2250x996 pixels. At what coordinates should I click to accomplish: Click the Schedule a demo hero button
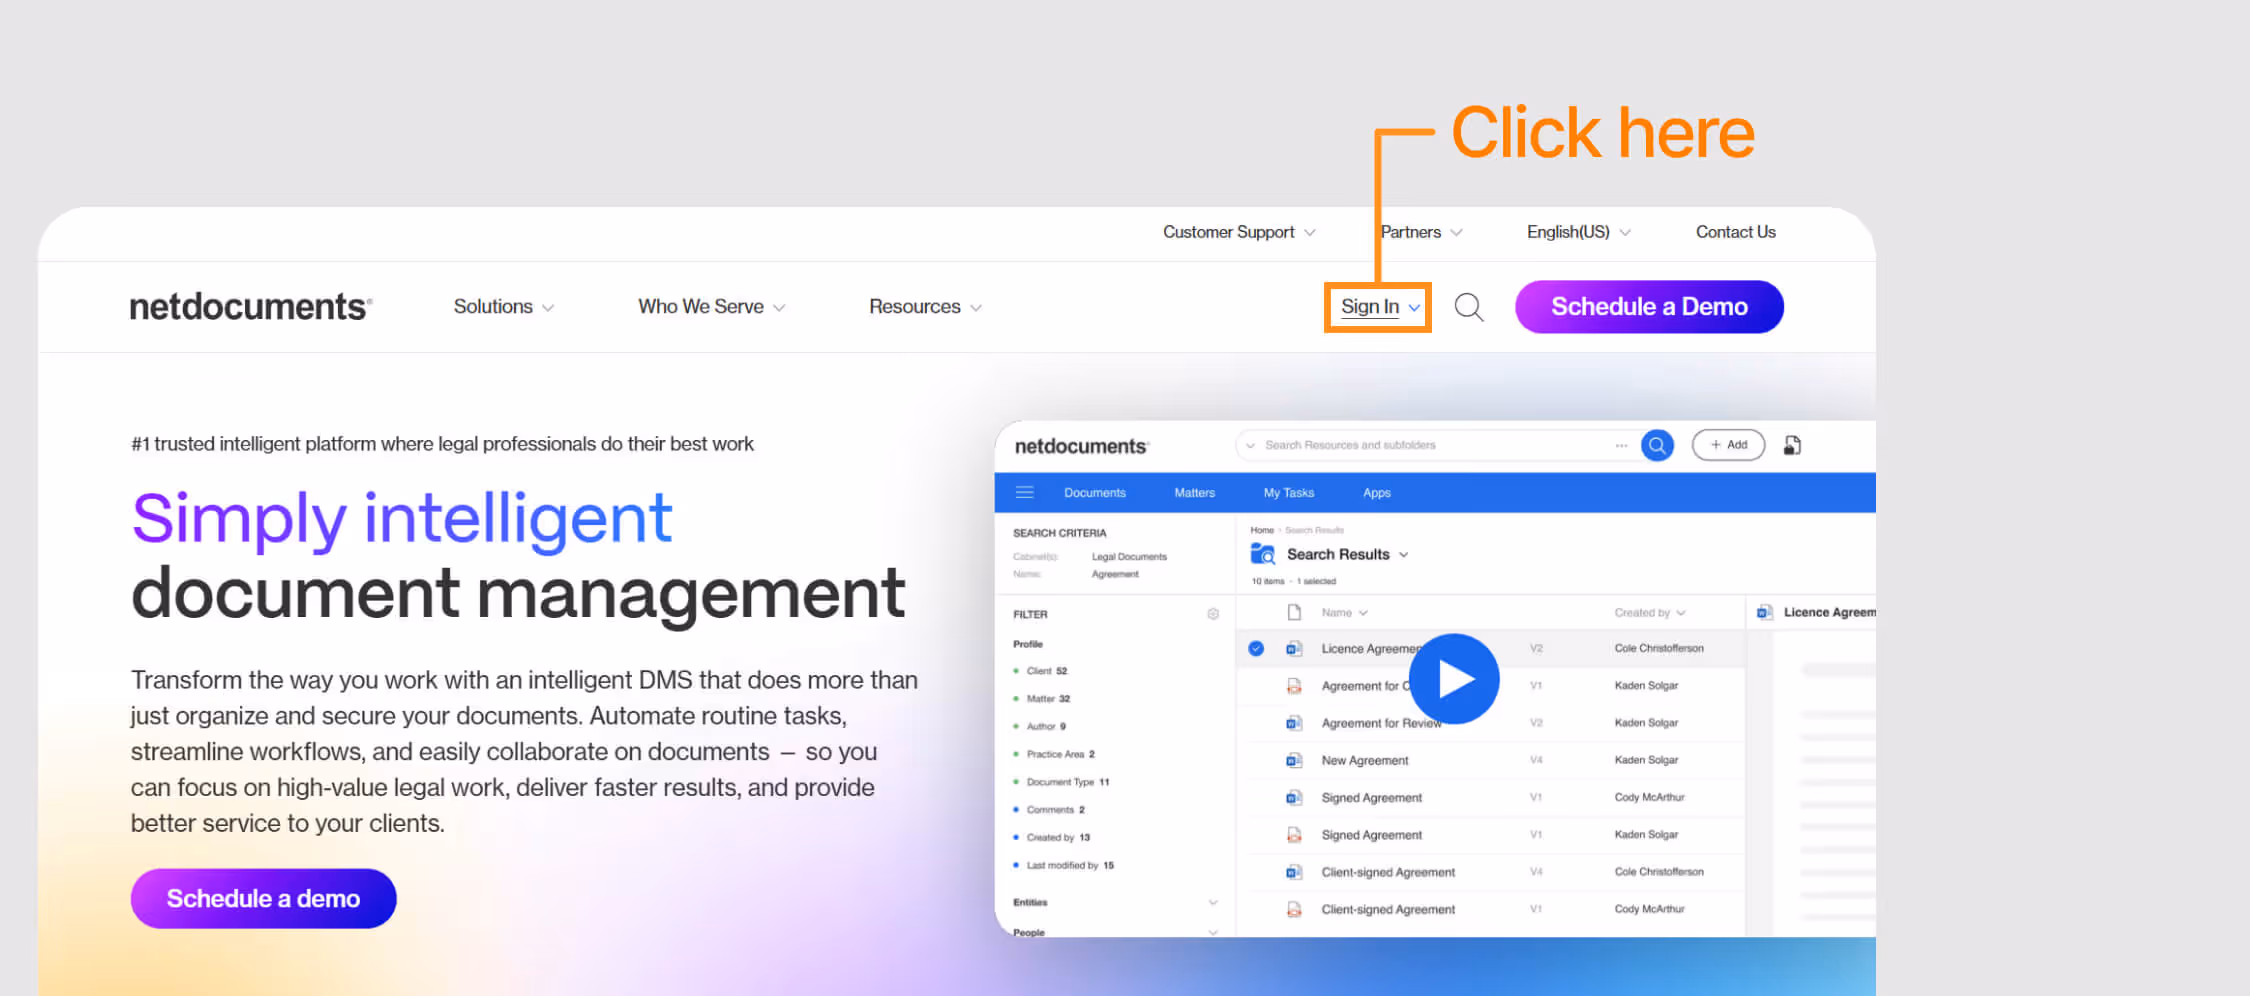(x=263, y=898)
